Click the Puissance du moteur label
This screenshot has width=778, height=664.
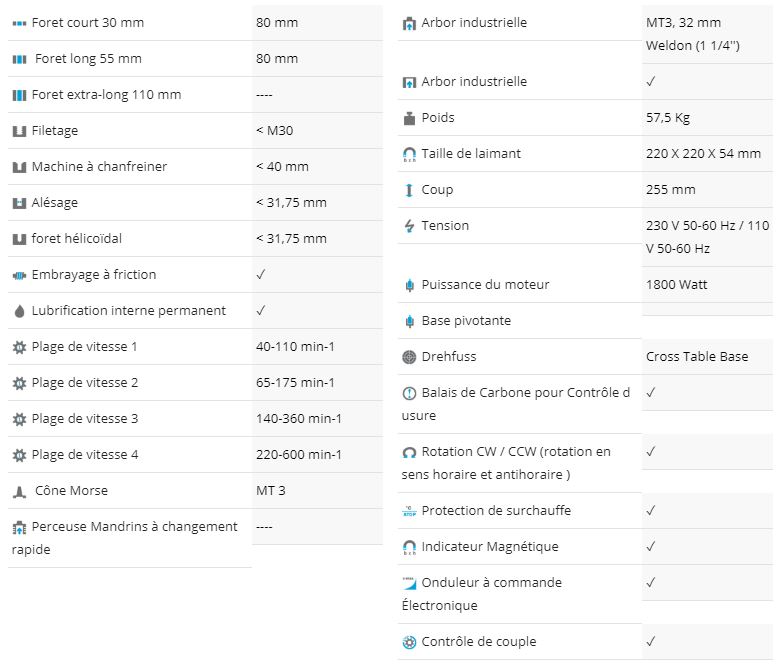[x=485, y=285]
